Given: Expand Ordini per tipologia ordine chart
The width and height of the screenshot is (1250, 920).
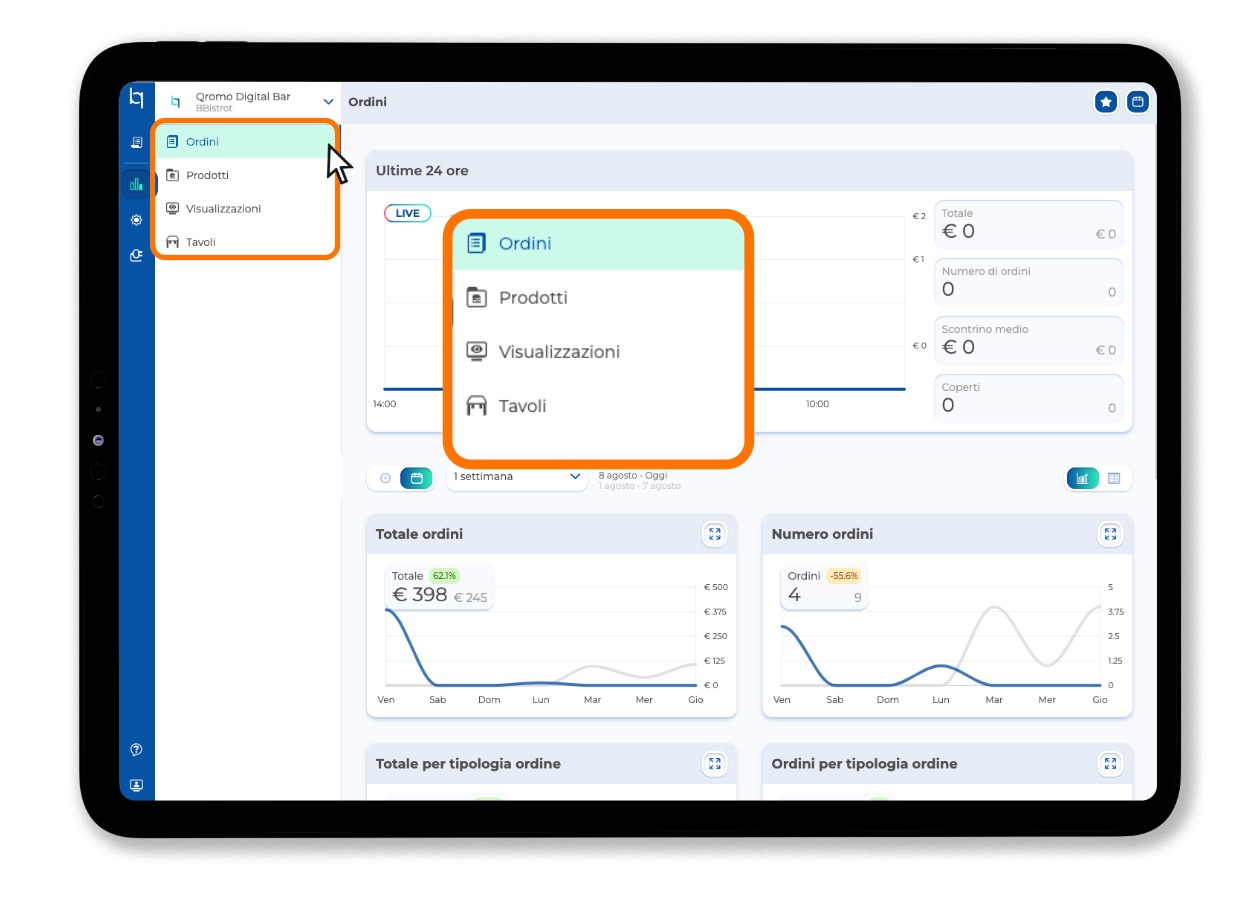Looking at the screenshot, I should [x=1110, y=764].
